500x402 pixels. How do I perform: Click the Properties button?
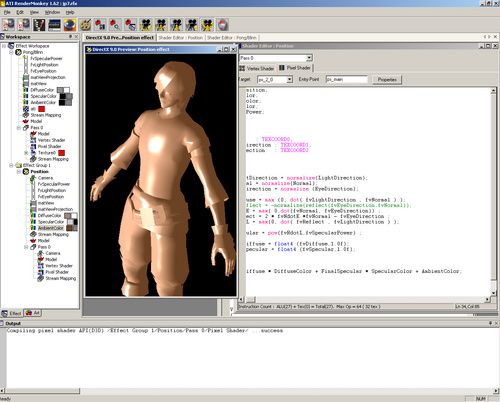[x=387, y=80]
